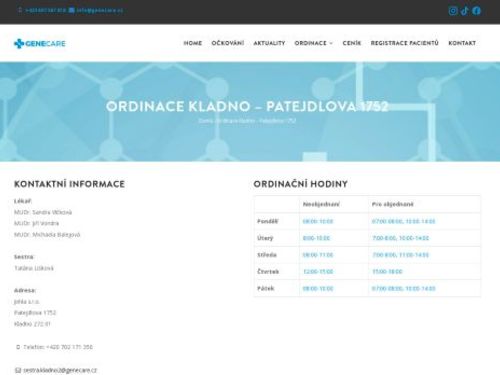Click the third MUDr. name in the list

click(47, 235)
